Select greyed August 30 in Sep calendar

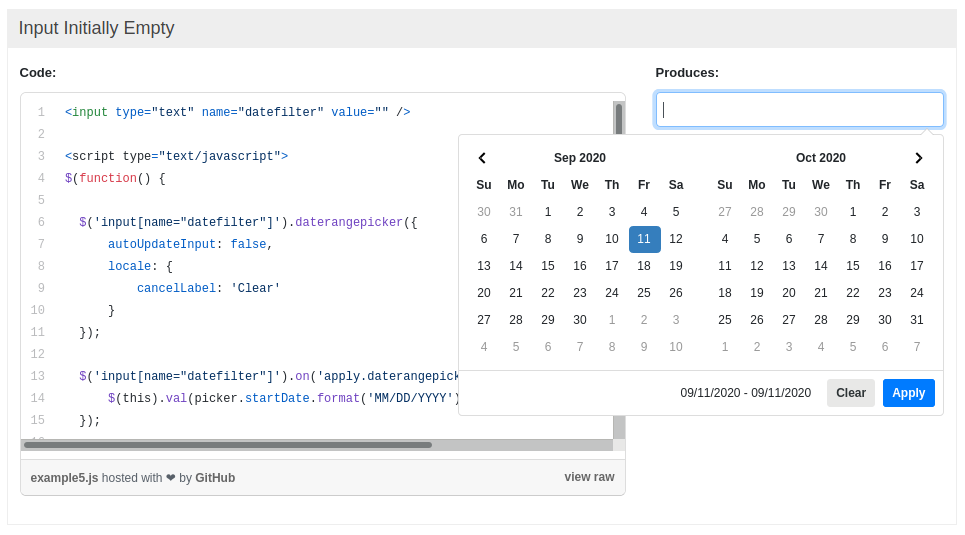[484, 212]
